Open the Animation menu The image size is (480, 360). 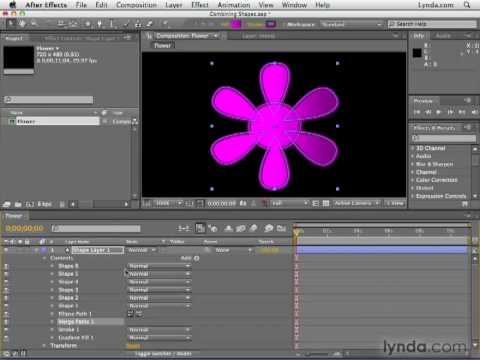(x=234, y=5)
